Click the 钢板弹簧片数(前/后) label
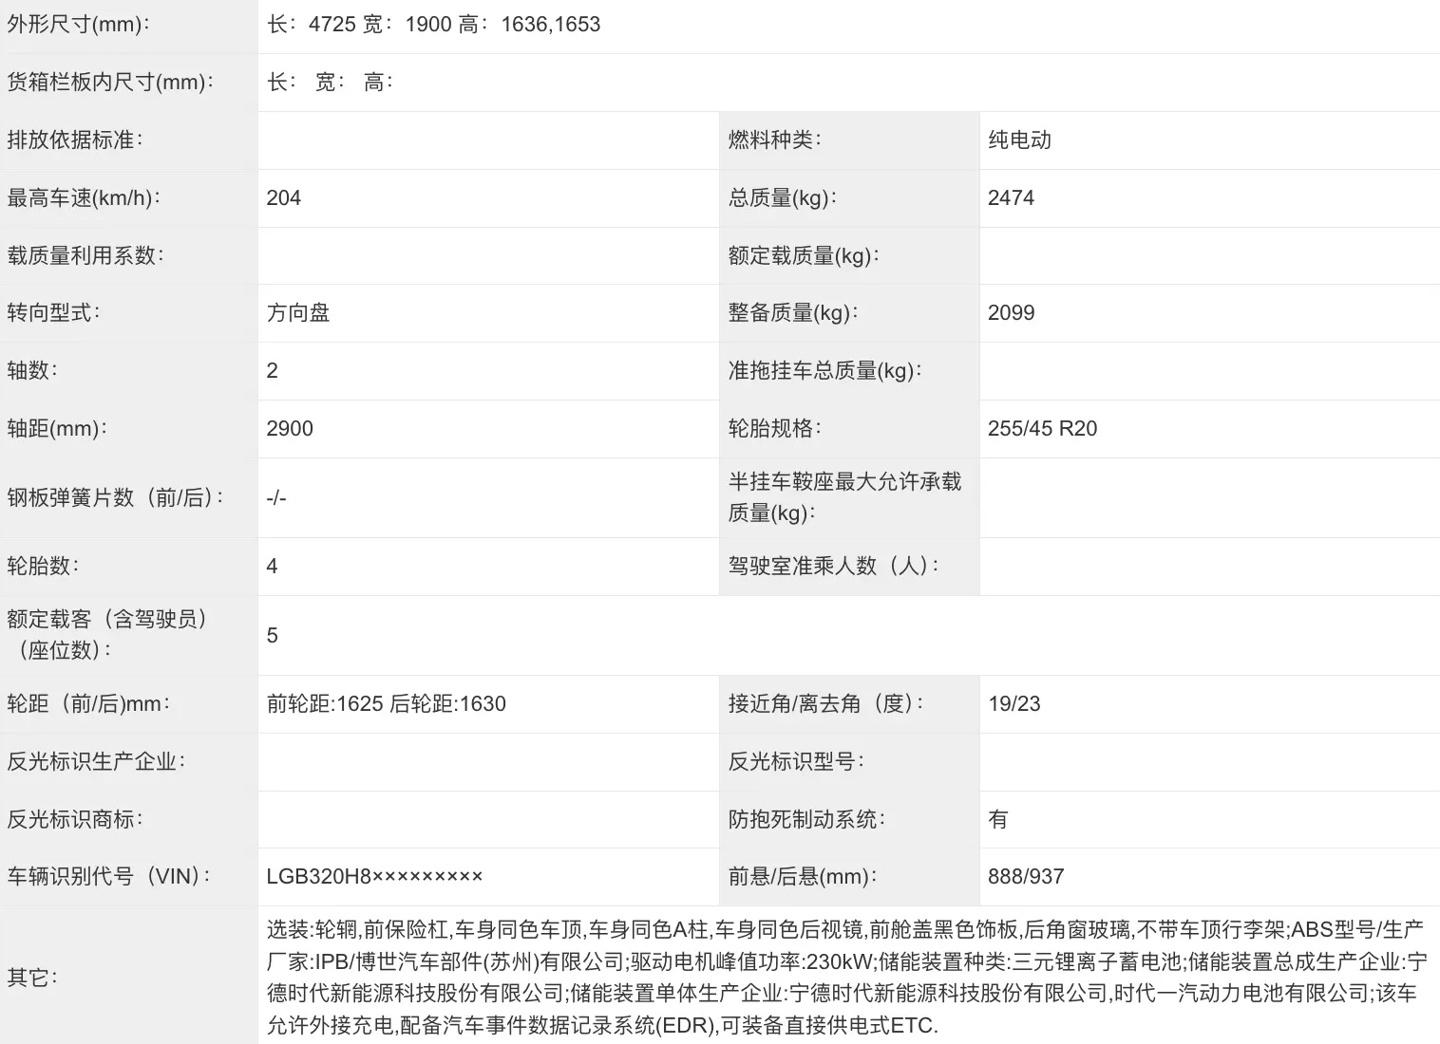This screenshot has width=1440, height=1044. pyautogui.click(x=116, y=498)
